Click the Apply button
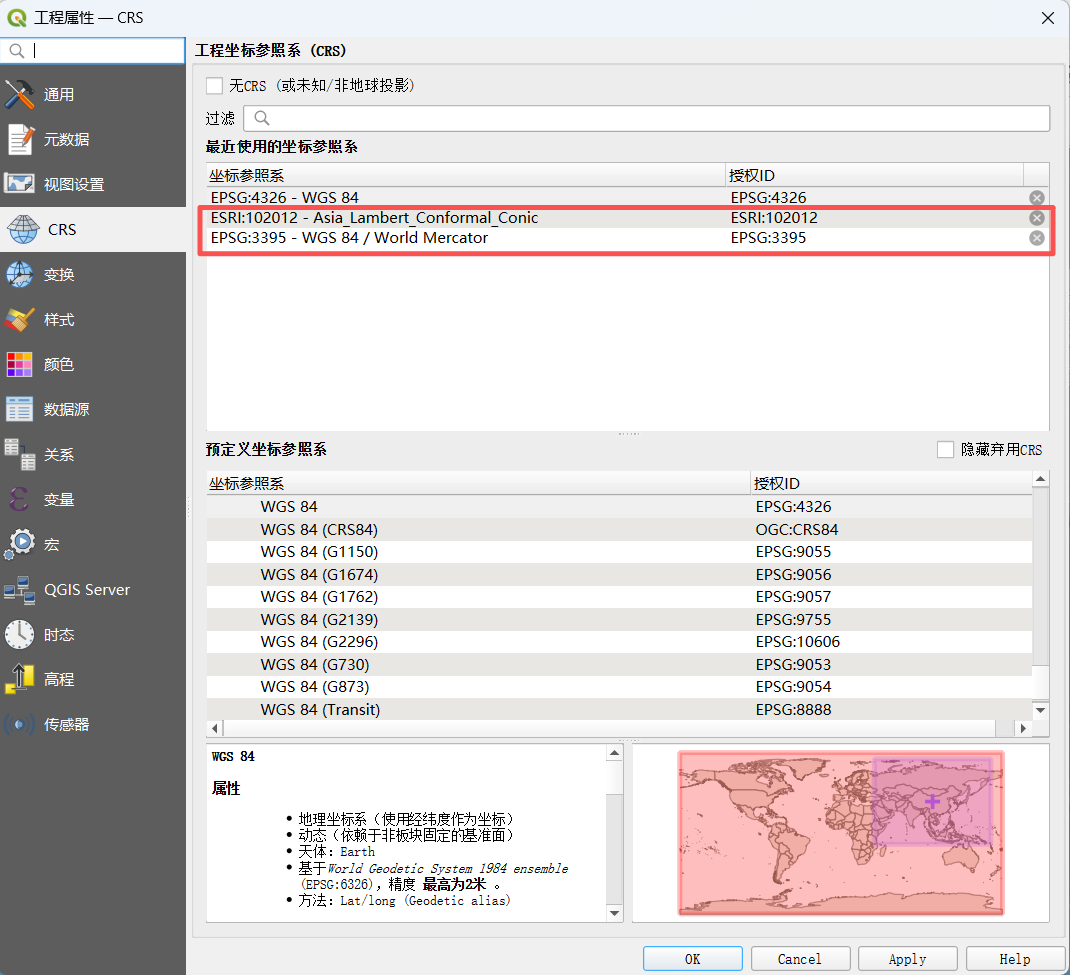This screenshot has width=1070, height=975. tap(908, 959)
